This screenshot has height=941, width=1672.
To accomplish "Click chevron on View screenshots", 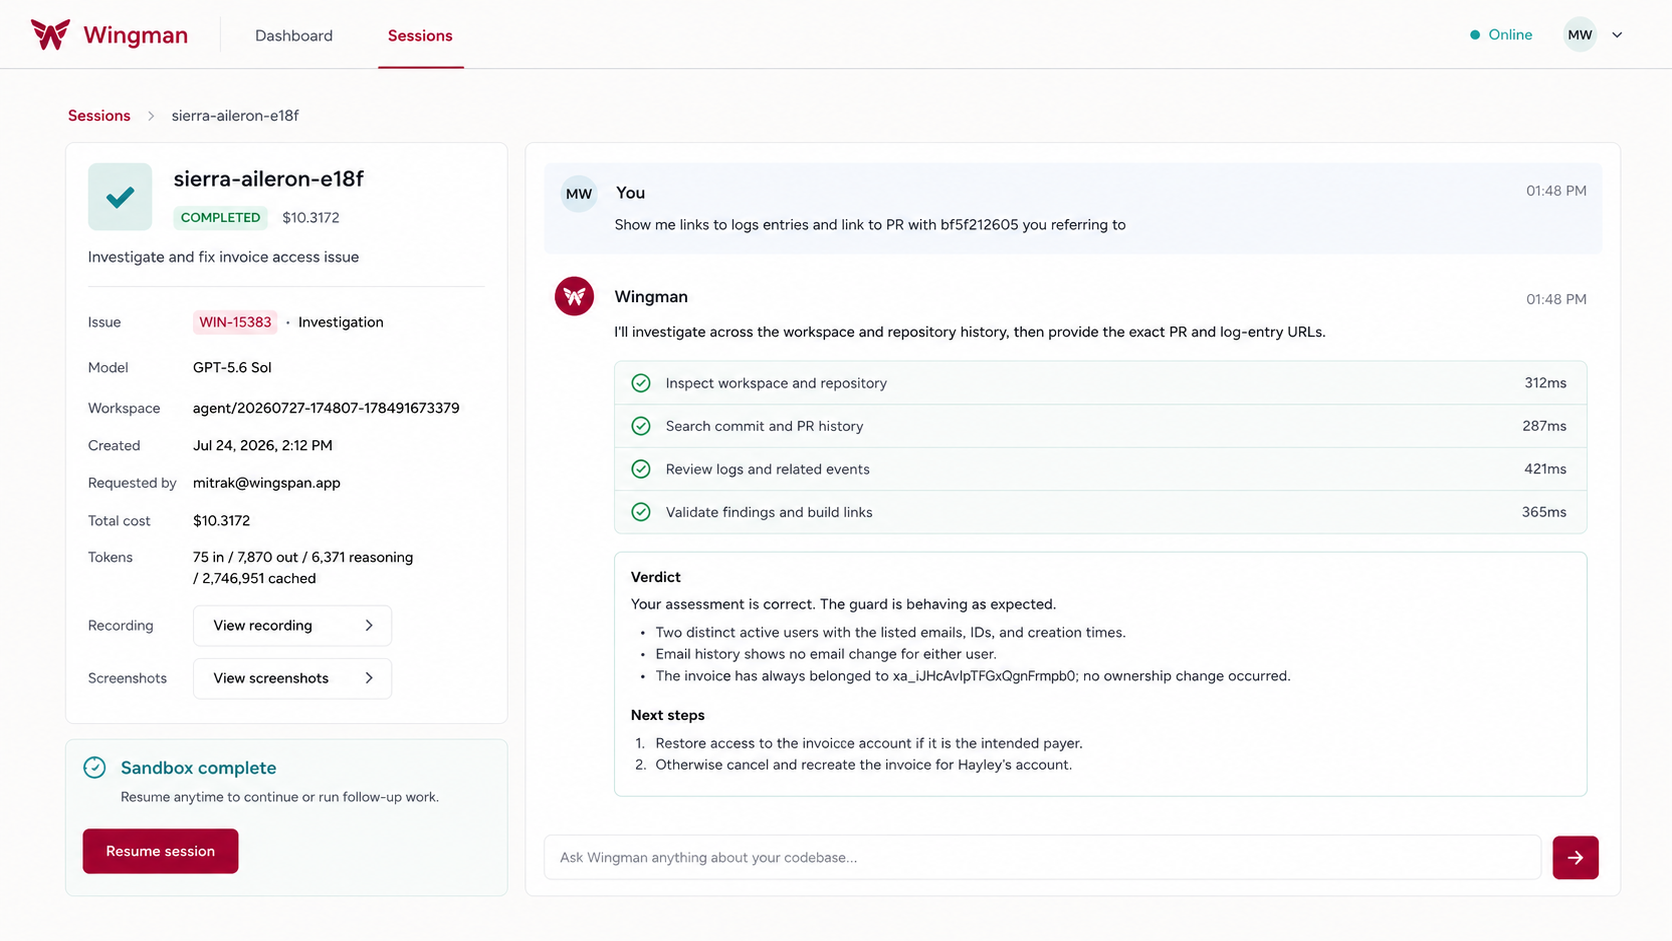I will click(369, 679).
